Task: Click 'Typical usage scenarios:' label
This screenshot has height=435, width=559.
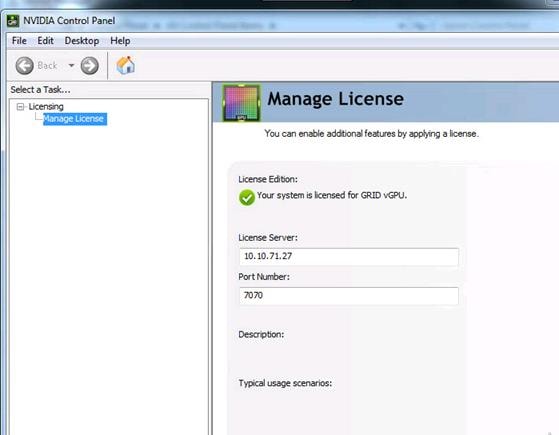Action: point(285,383)
